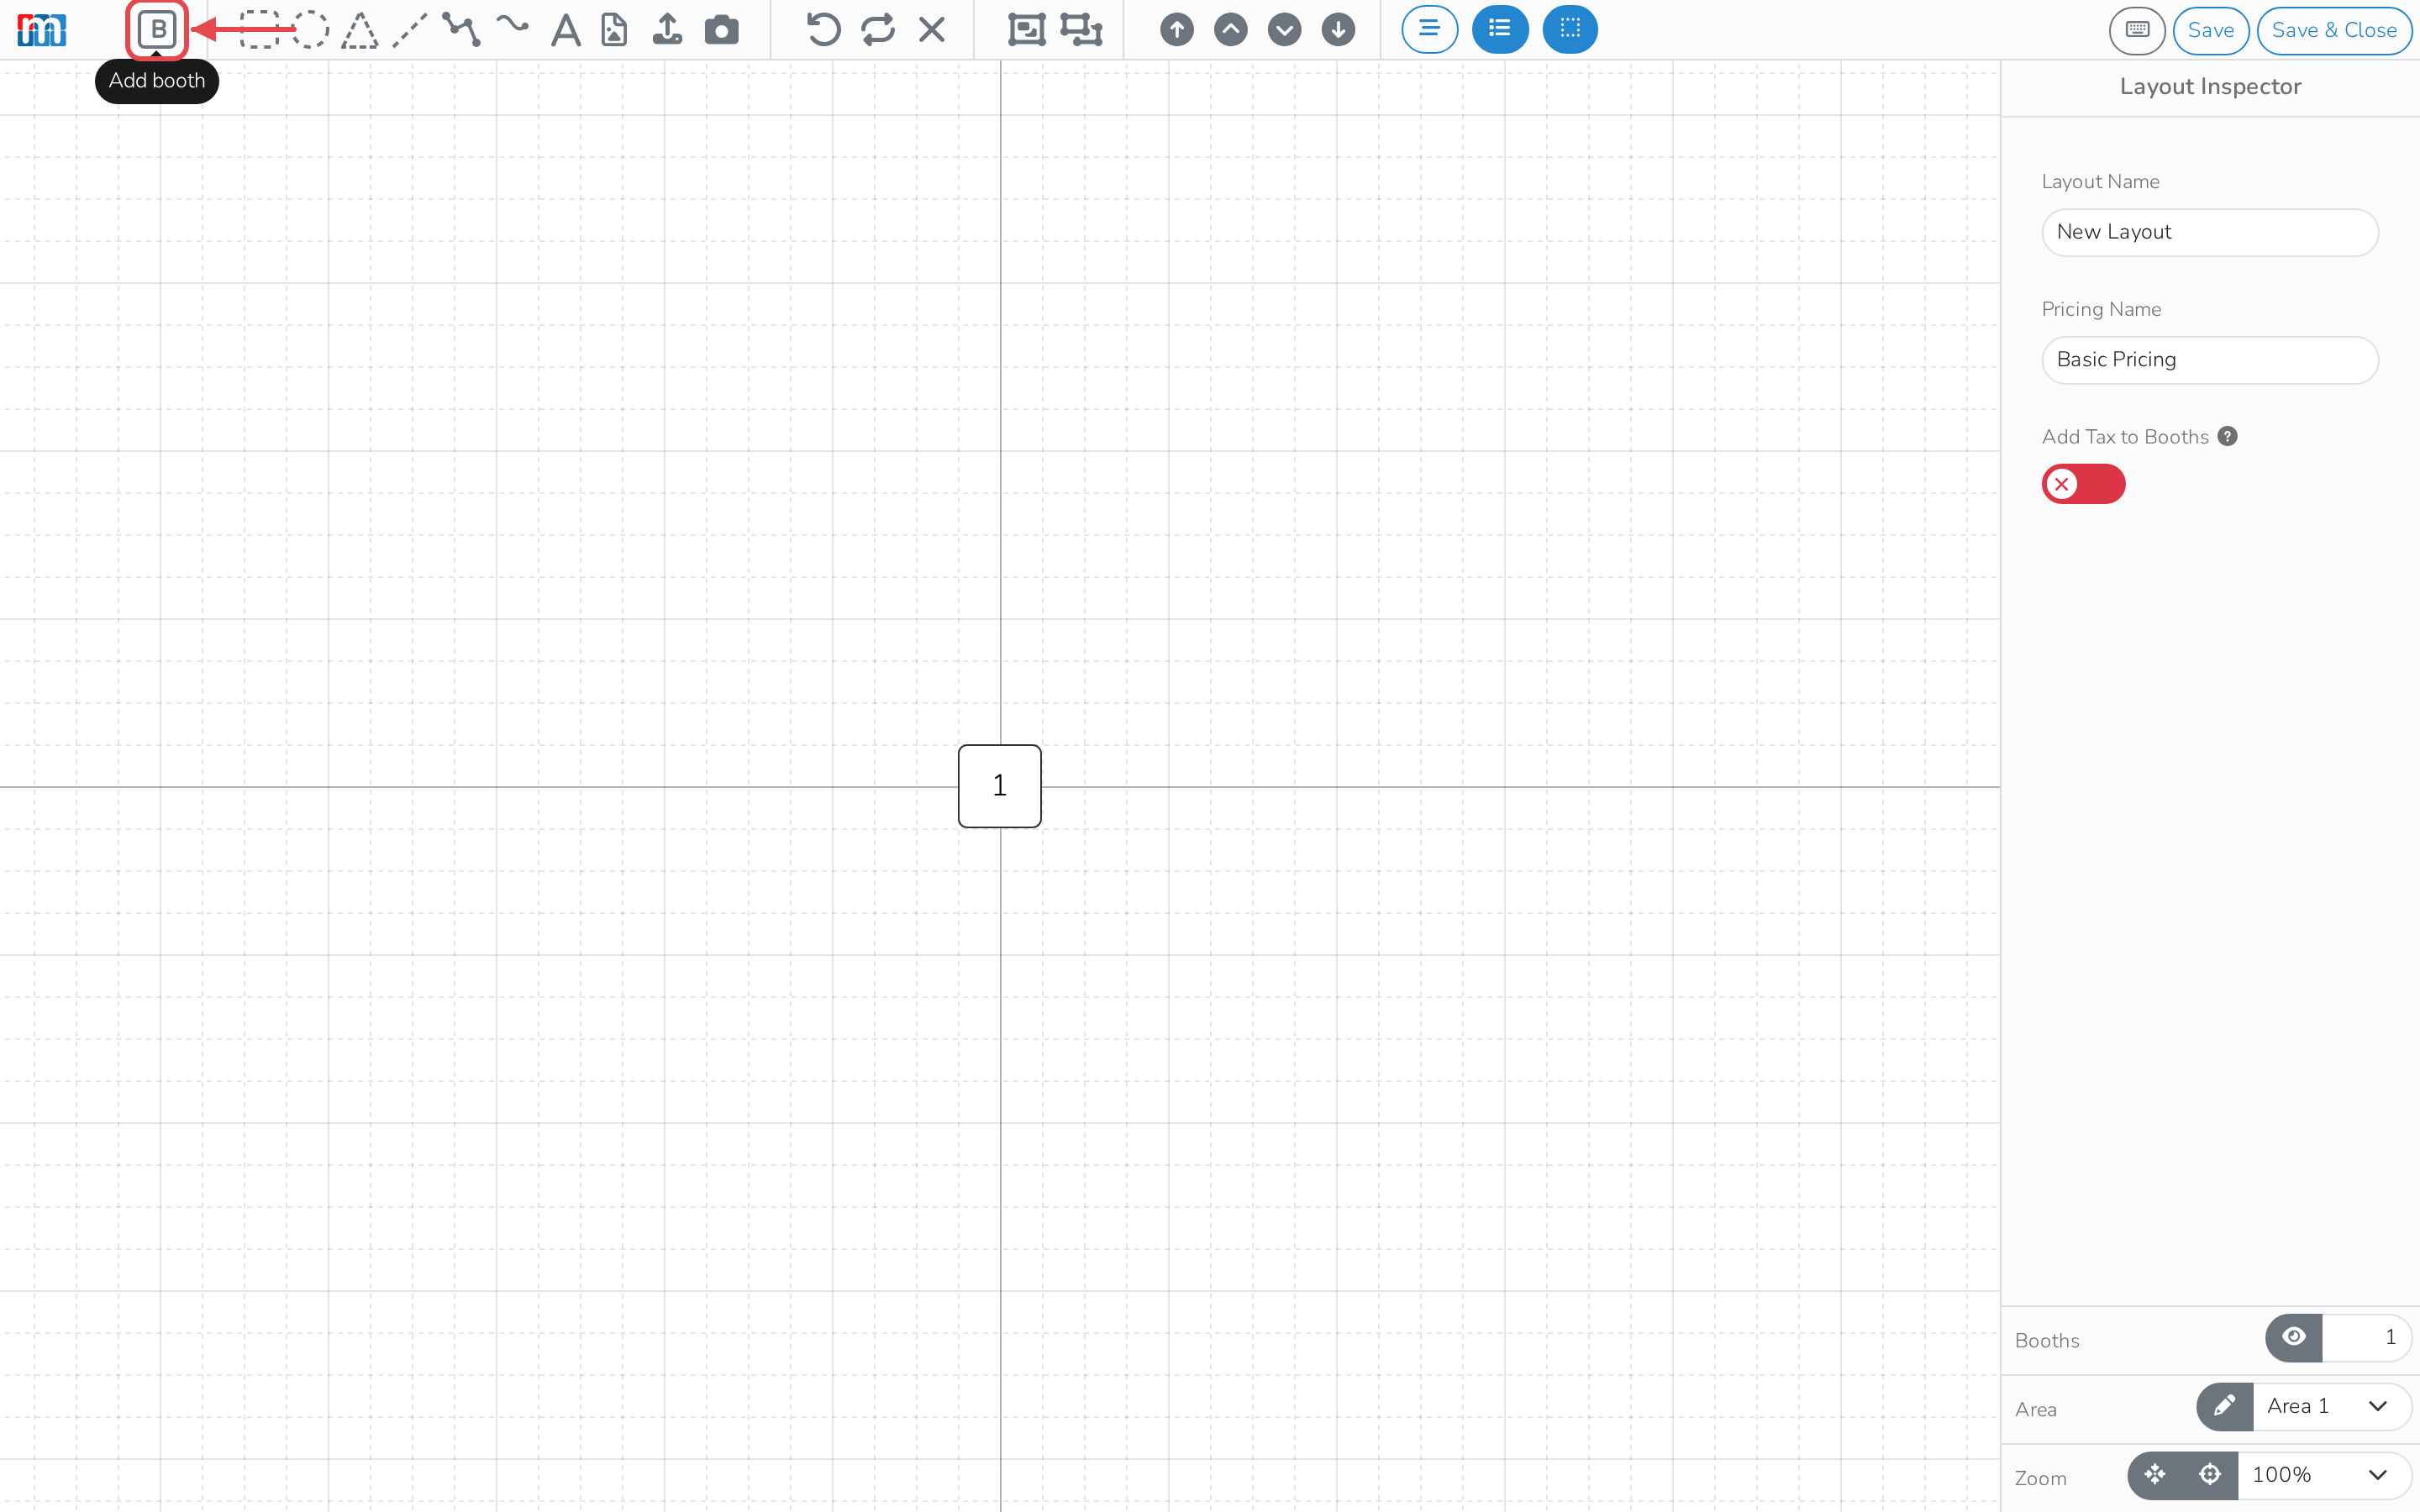Click the image file insert icon
This screenshot has height=1512, width=2420.
click(x=615, y=30)
